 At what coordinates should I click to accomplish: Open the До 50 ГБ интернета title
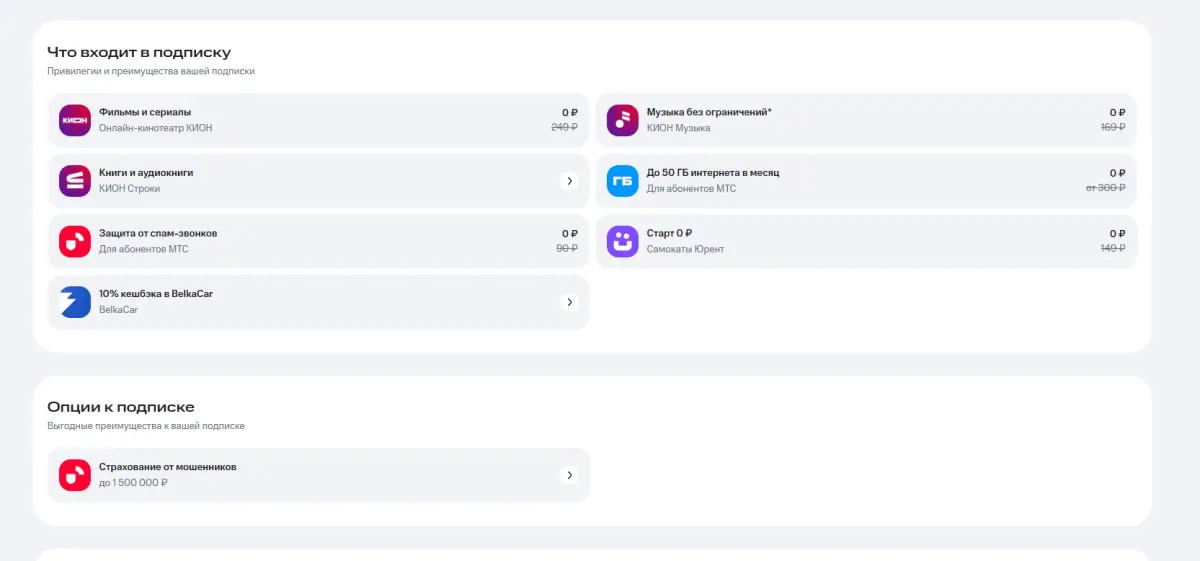[x=713, y=173]
